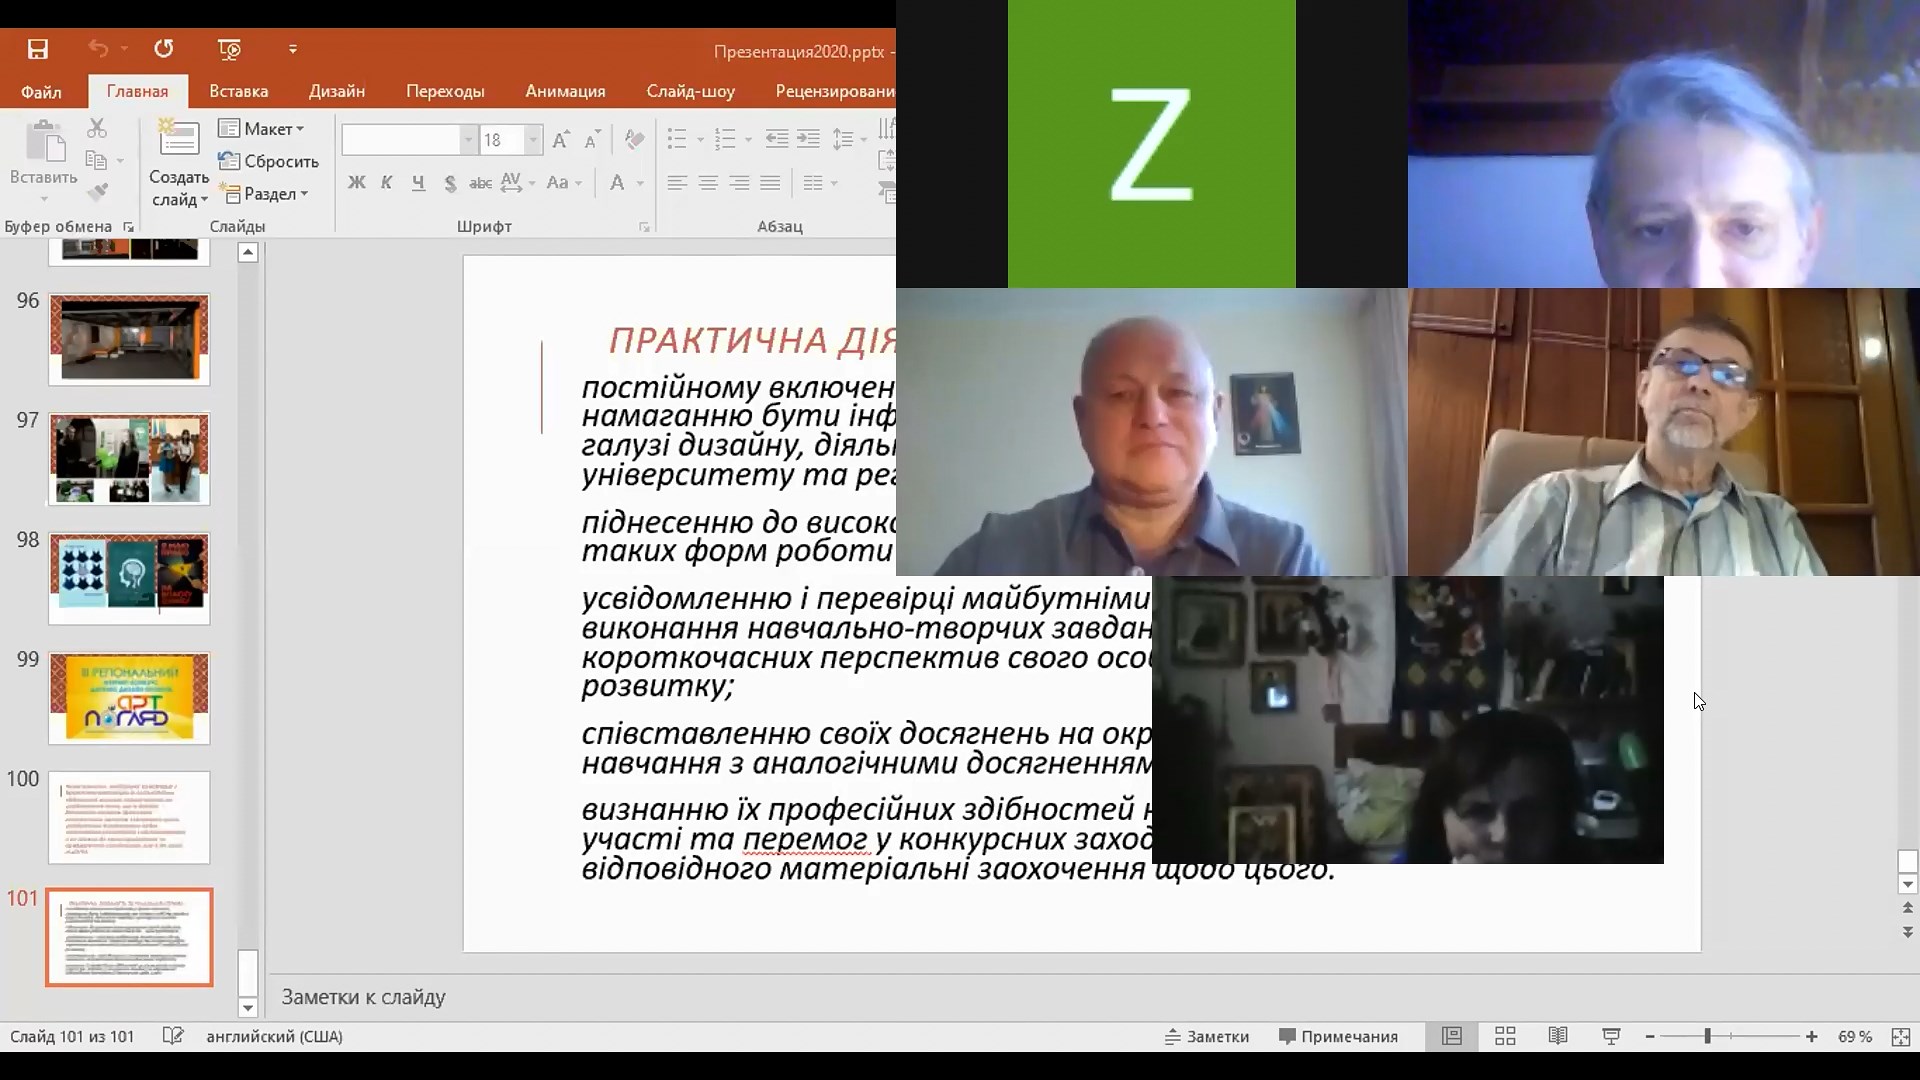Switch to the Слайд-шоу tab
Screen dimensions: 1920x1080
[690, 91]
